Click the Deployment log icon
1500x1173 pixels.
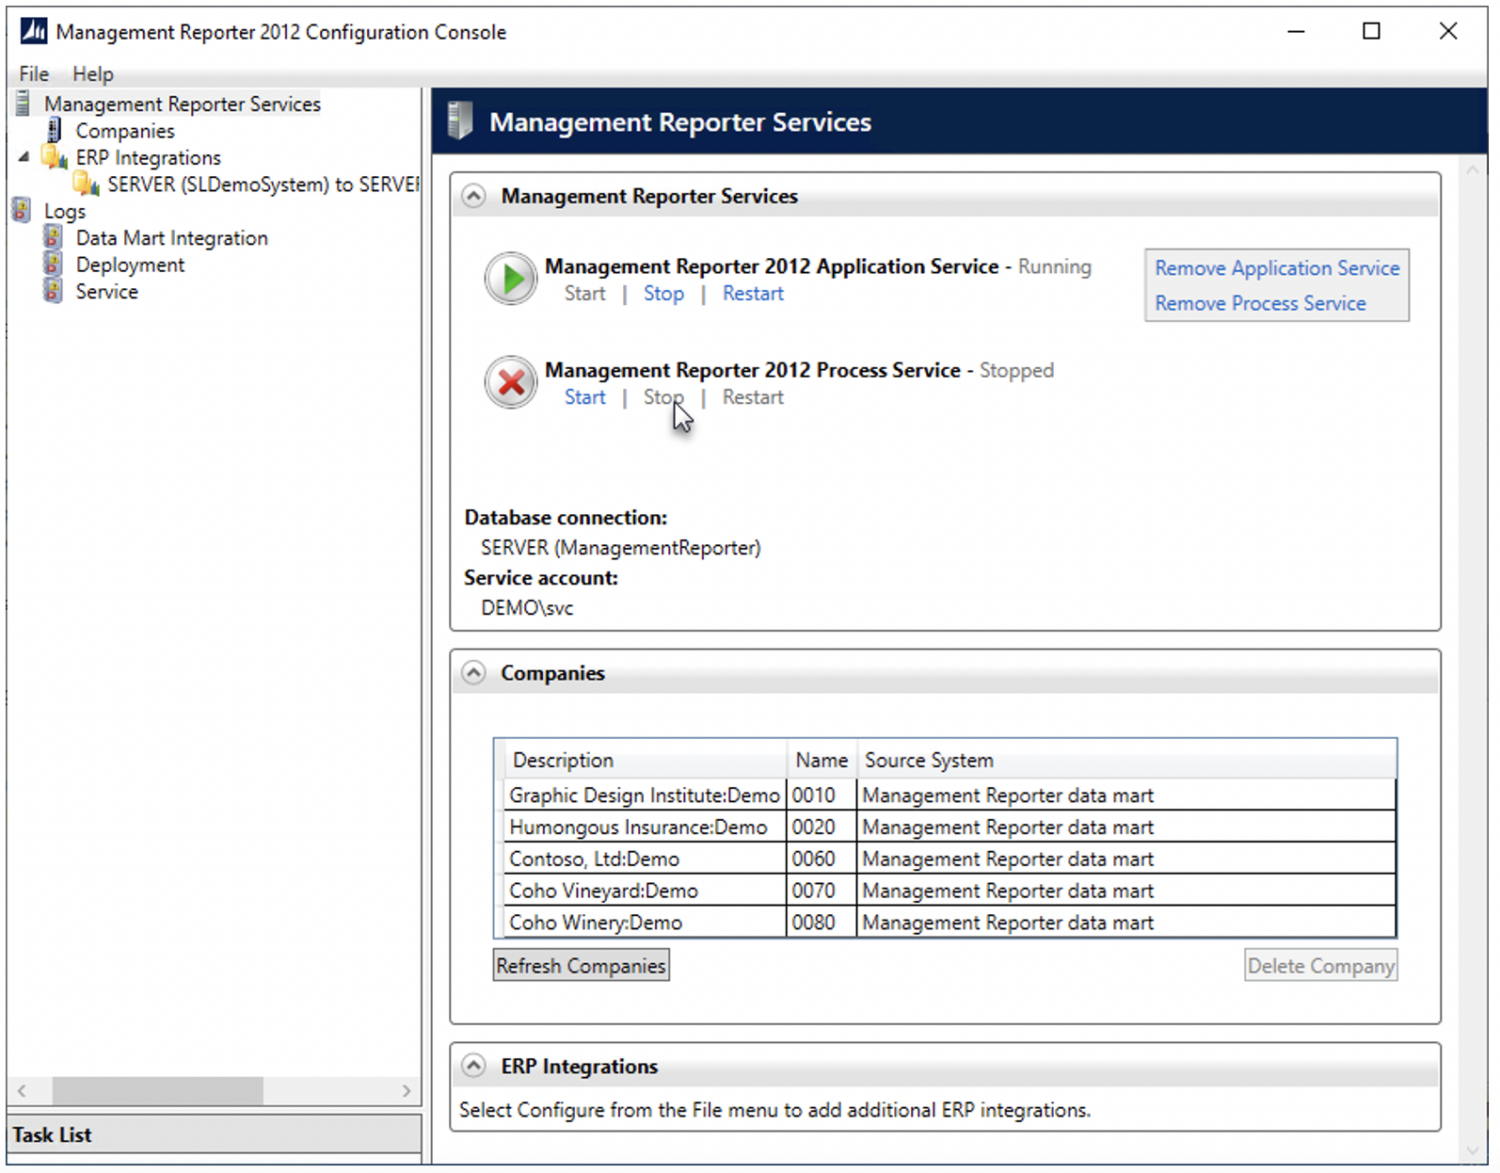pyautogui.click(x=52, y=264)
